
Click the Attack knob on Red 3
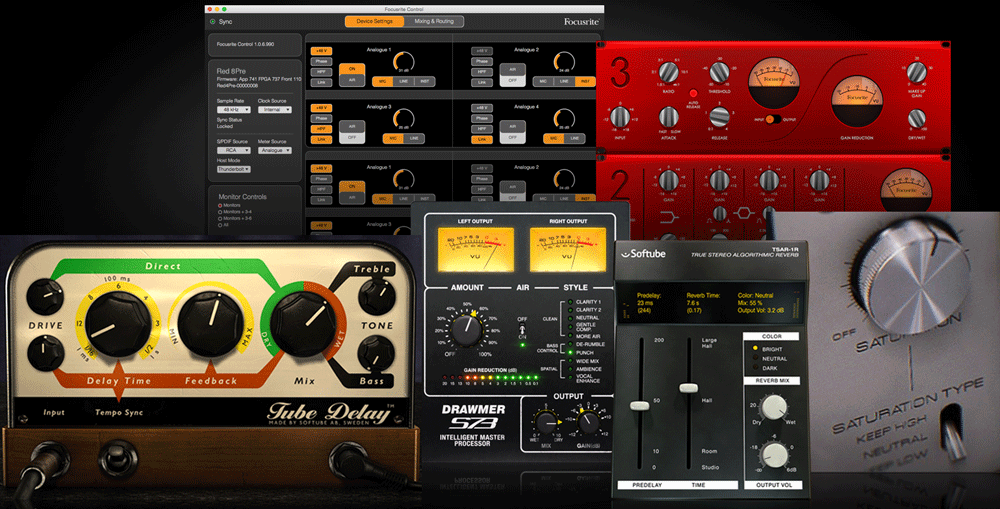click(668, 117)
